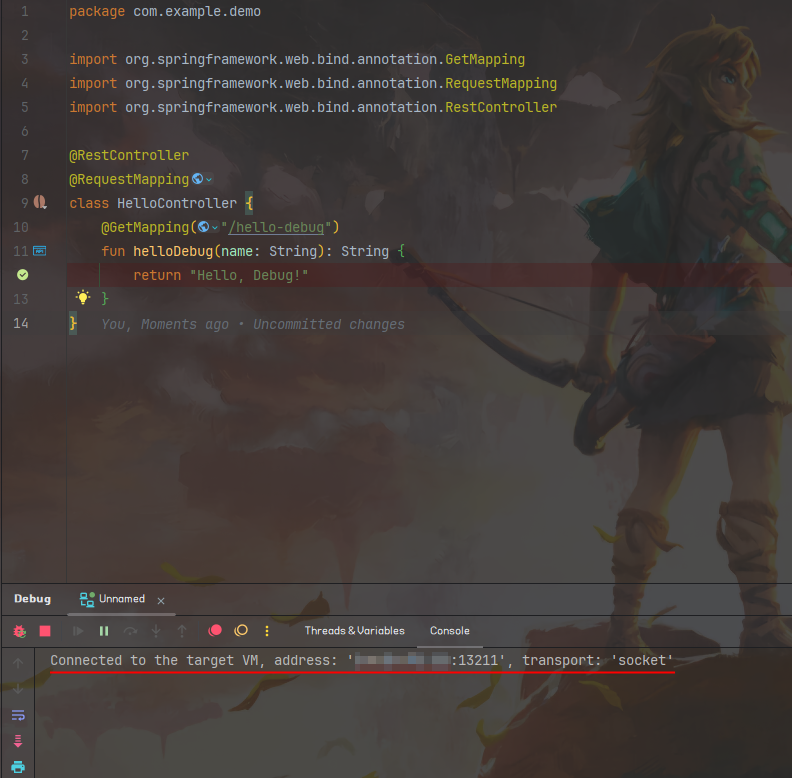Click the Print console icon

point(18,767)
